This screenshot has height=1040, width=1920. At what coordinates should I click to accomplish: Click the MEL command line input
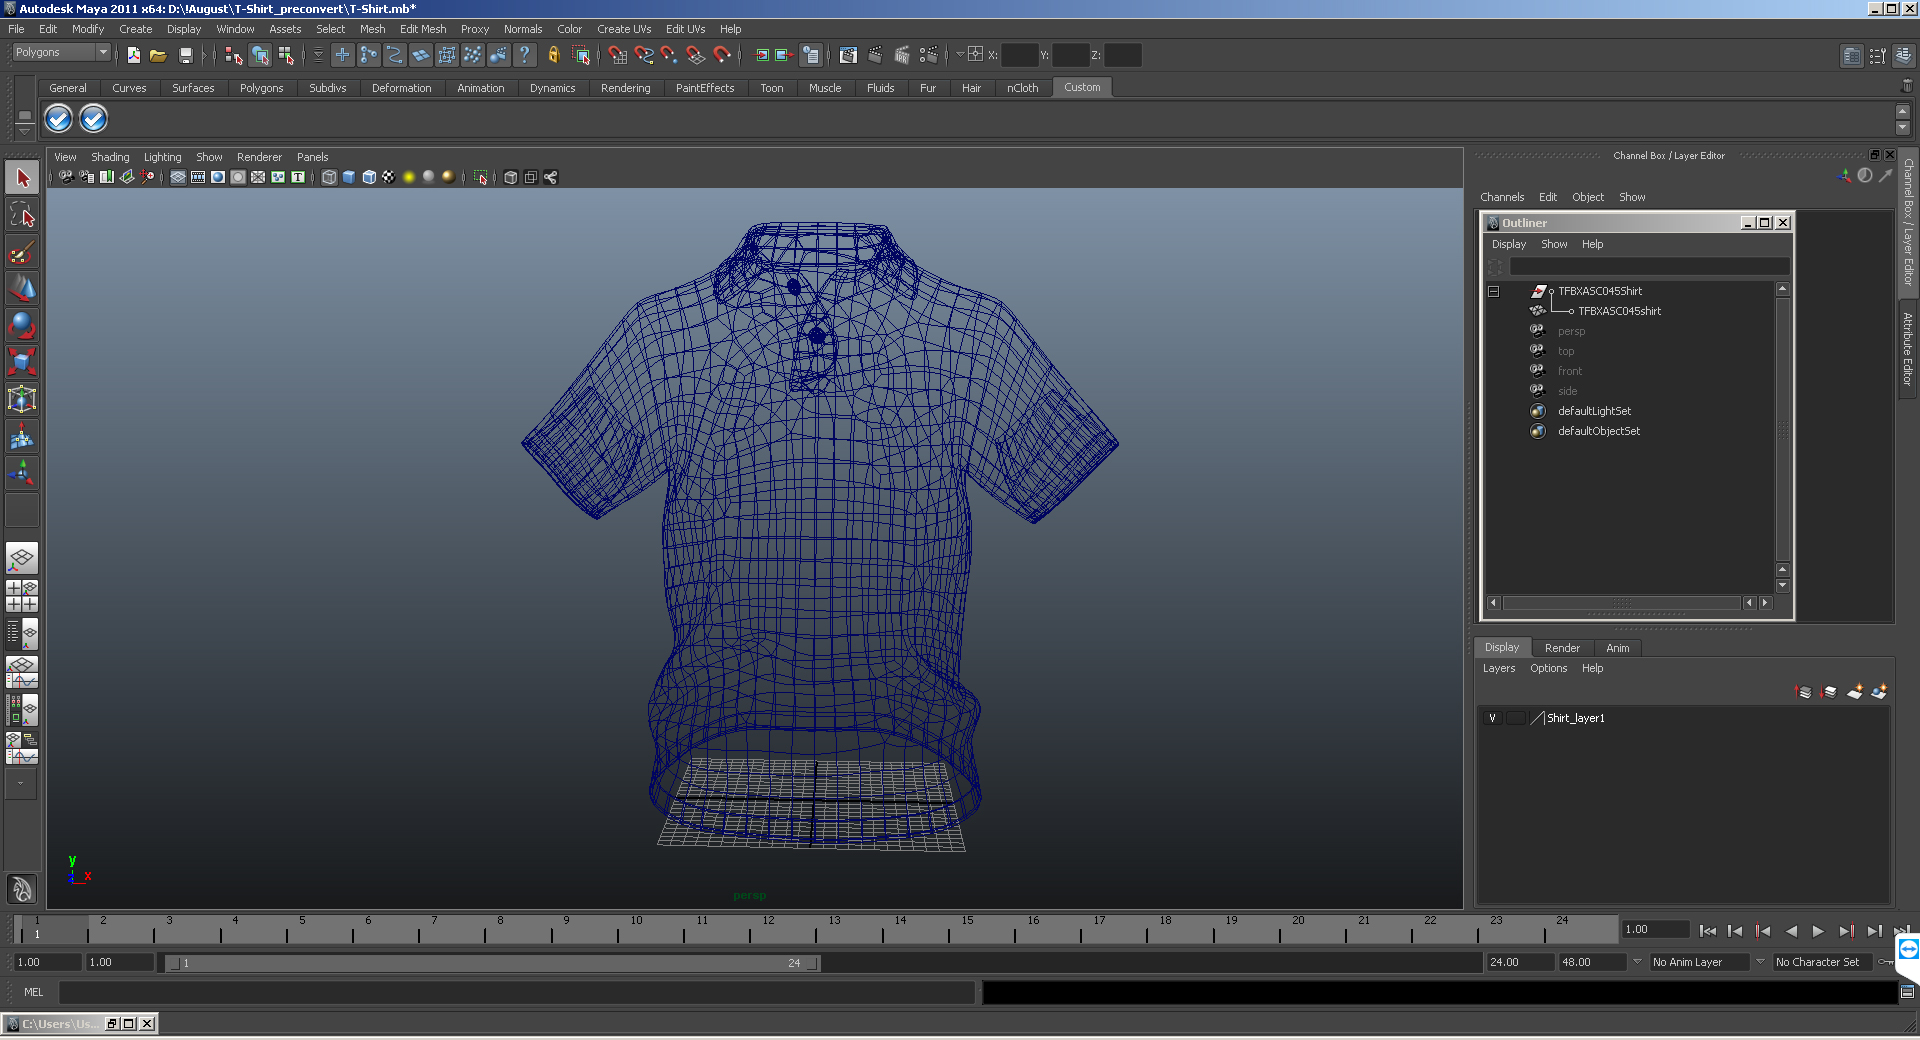(517, 992)
